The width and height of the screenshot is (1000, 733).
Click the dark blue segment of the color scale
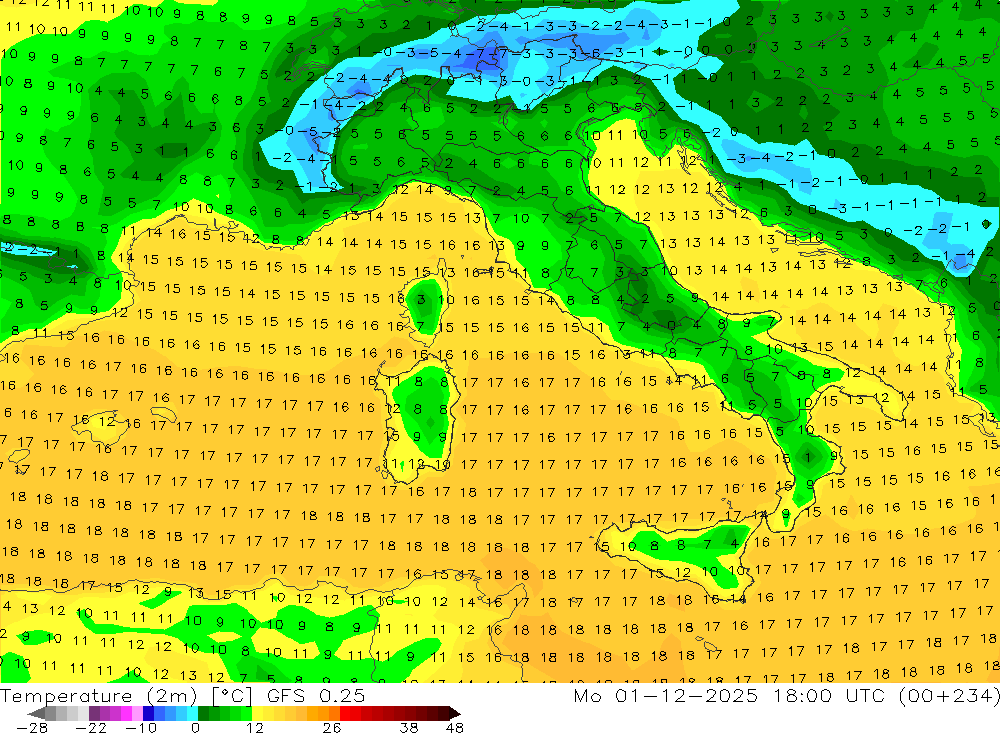click(148, 713)
